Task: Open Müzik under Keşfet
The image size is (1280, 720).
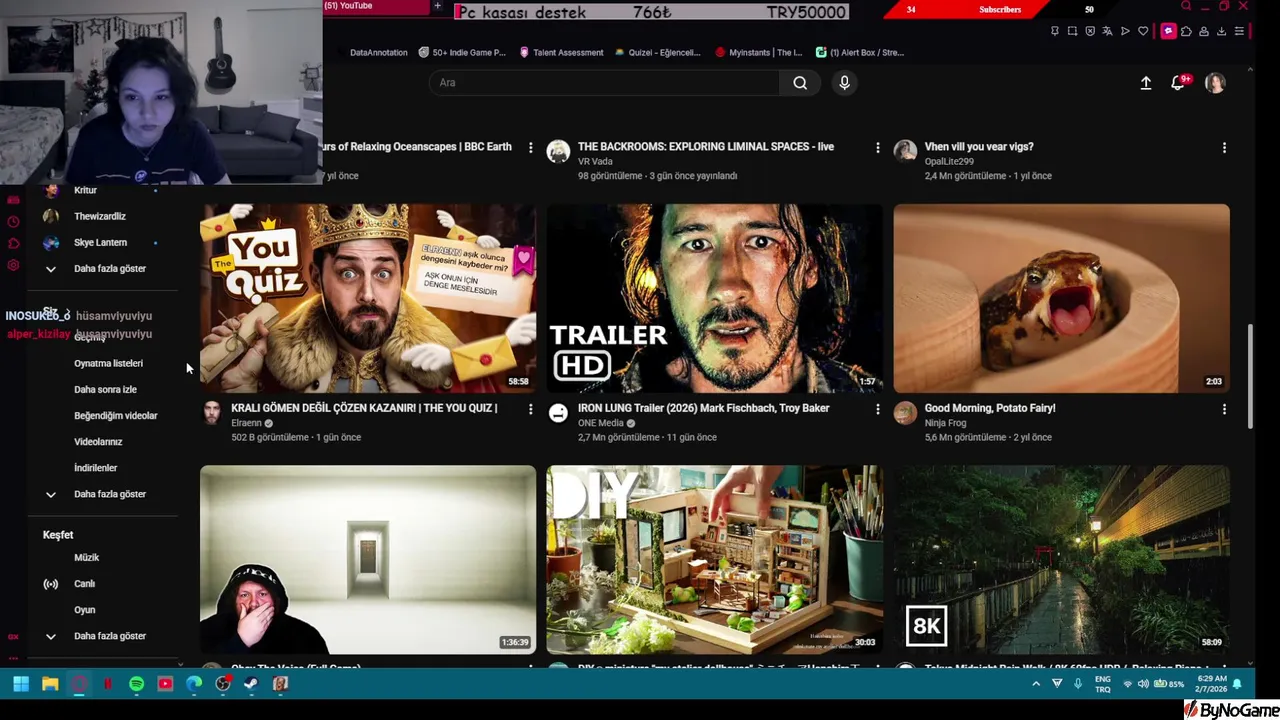Action: click(x=87, y=558)
